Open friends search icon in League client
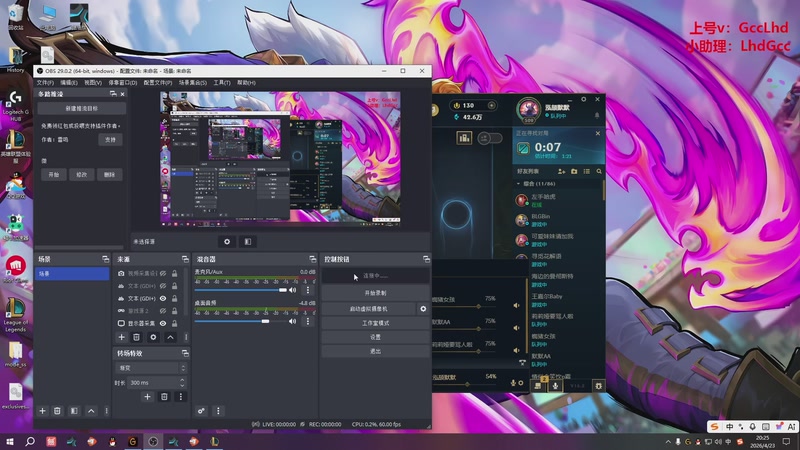Screen dimensions: 800x450 [x=599, y=171]
